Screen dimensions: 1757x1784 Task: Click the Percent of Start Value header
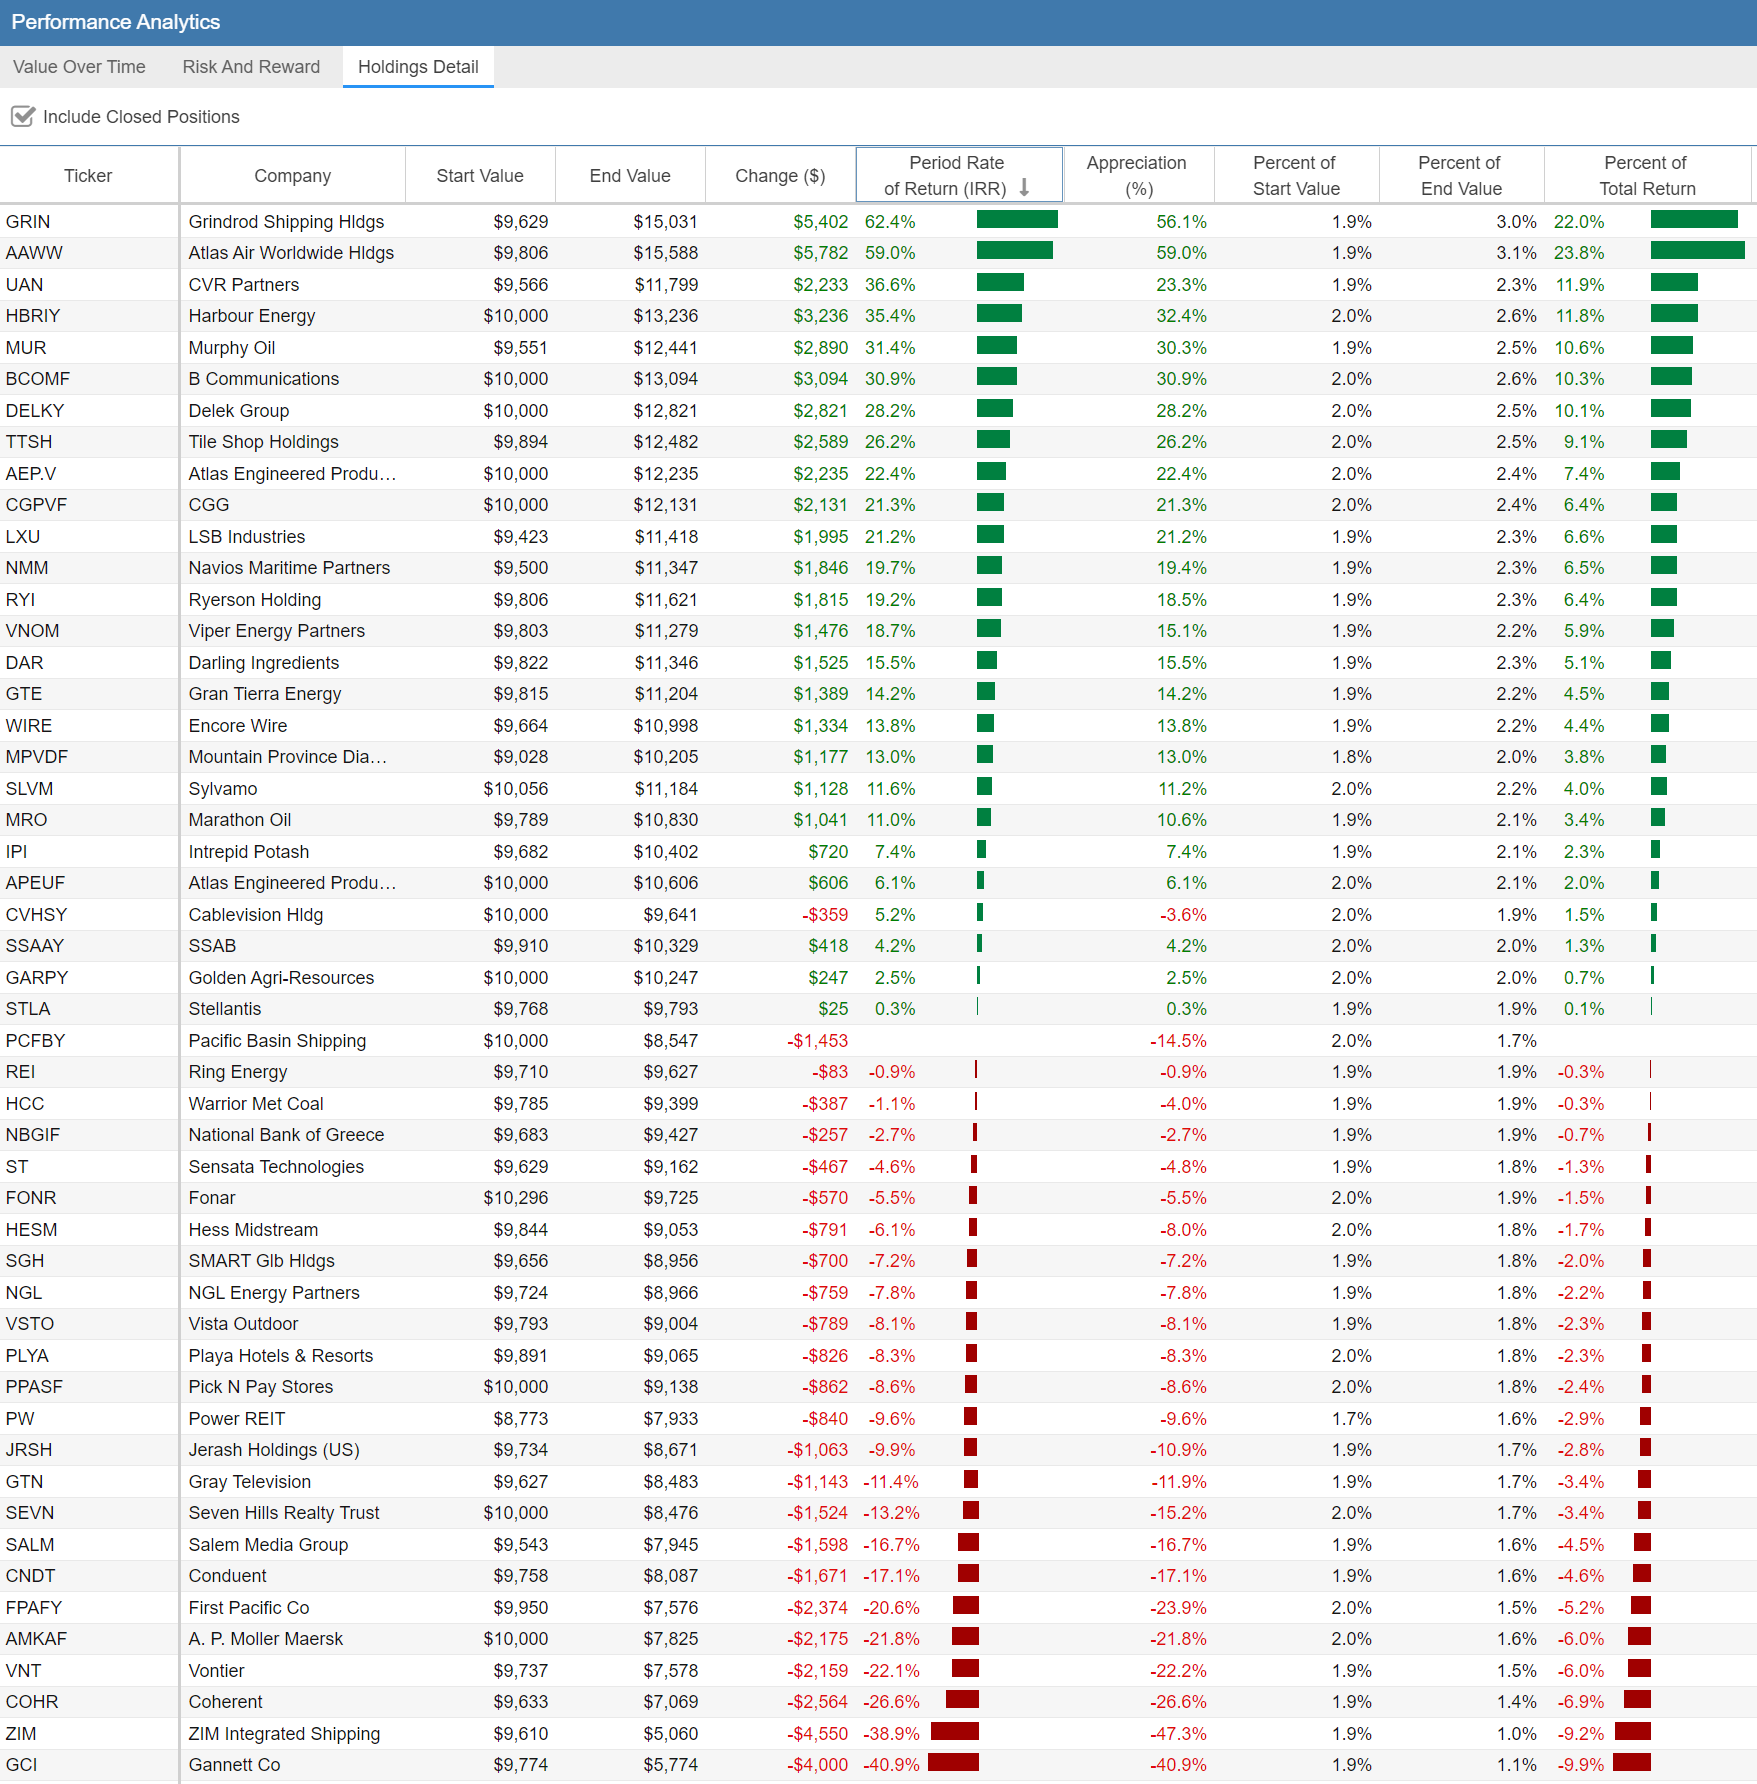pyautogui.click(x=1296, y=176)
